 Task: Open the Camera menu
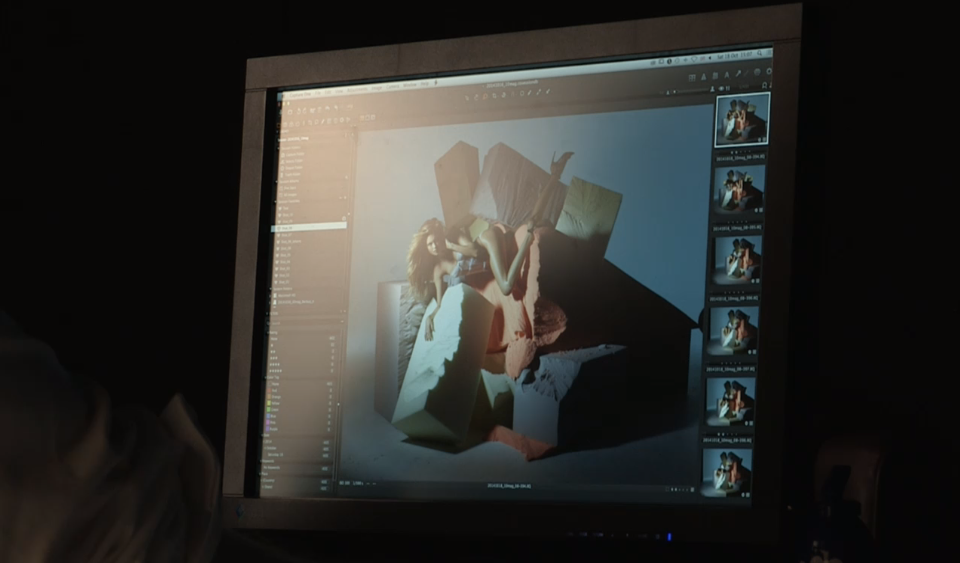pyautogui.click(x=392, y=86)
